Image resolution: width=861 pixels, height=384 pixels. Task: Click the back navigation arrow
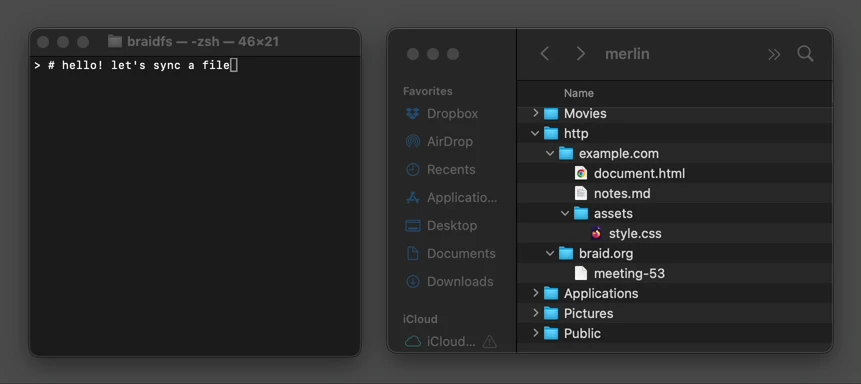pyautogui.click(x=544, y=54)
